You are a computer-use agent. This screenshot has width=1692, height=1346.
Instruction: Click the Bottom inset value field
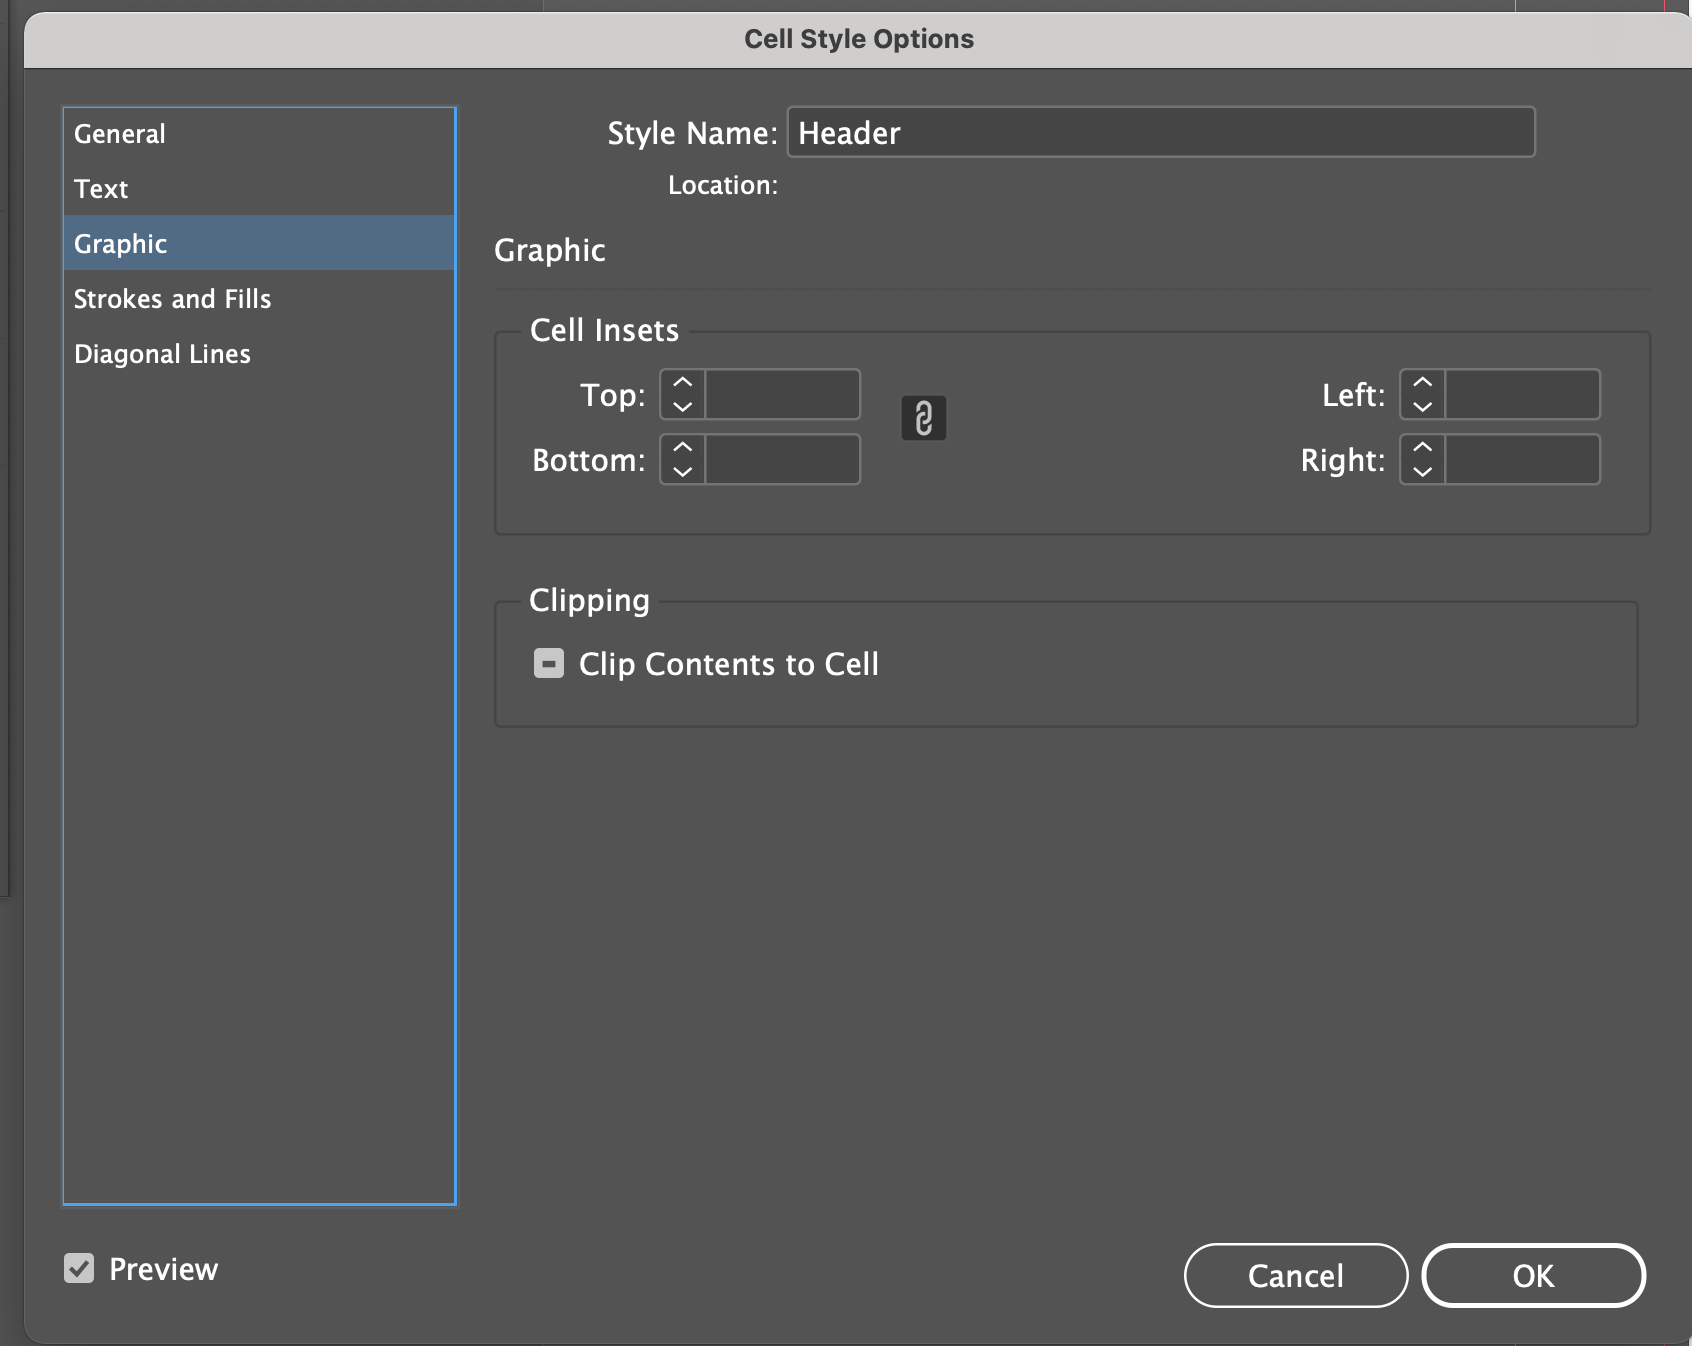click(782, 459)
